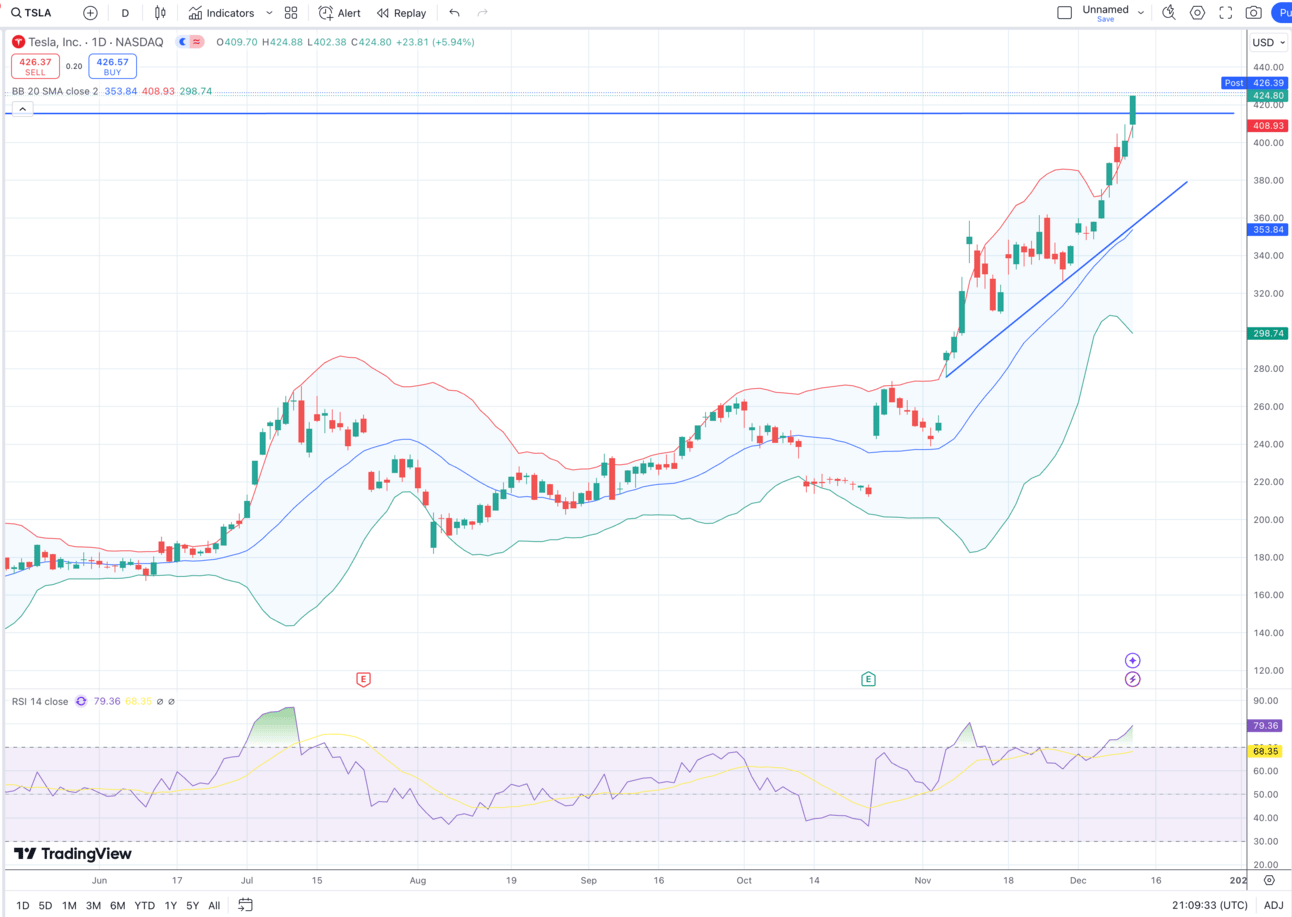
Task: Click the red data-status wave icon
Action: pyautogui.click(x=196, y=42)
